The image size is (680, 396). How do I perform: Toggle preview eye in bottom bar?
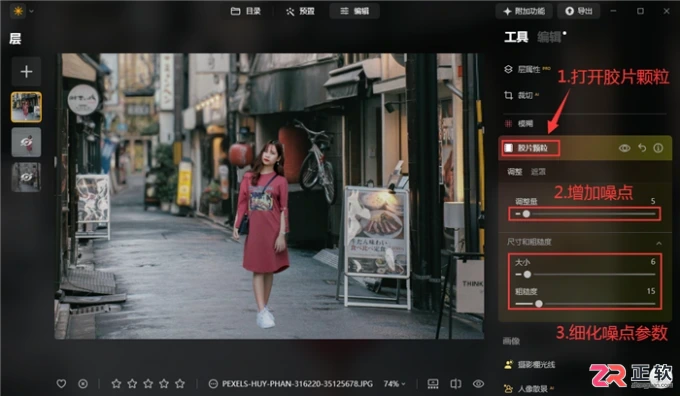(x=478, y=383)
